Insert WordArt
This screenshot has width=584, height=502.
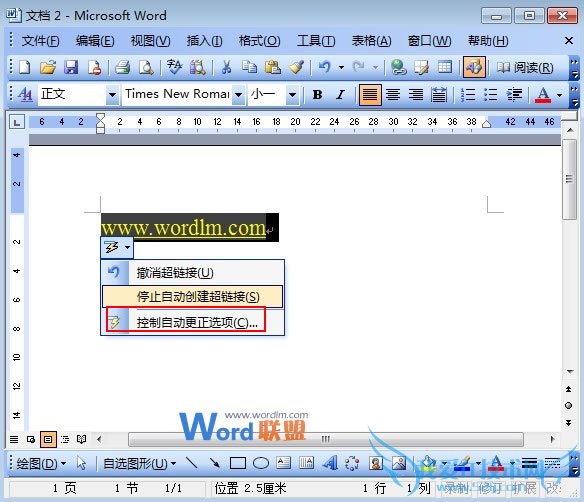tap(330, 463)
